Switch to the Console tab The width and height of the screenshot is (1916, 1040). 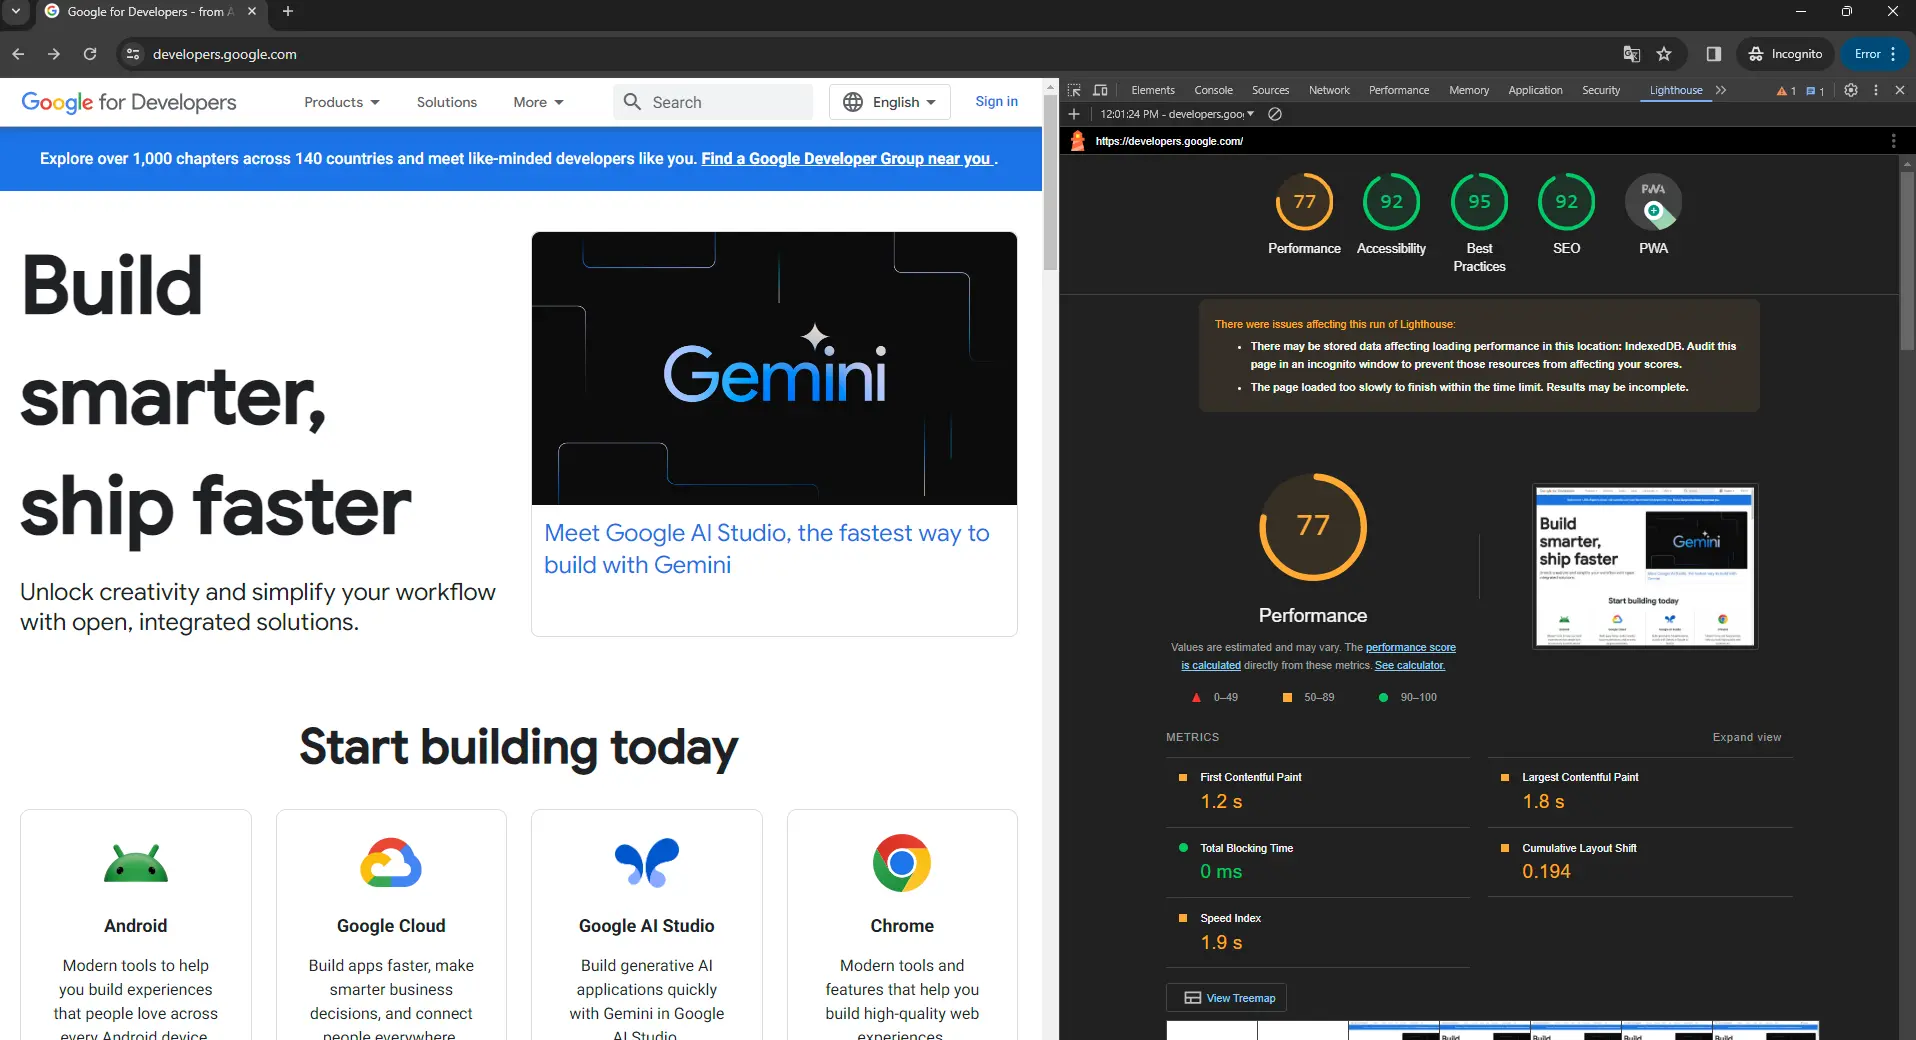pyautogui.click(x=1213, y=90)
